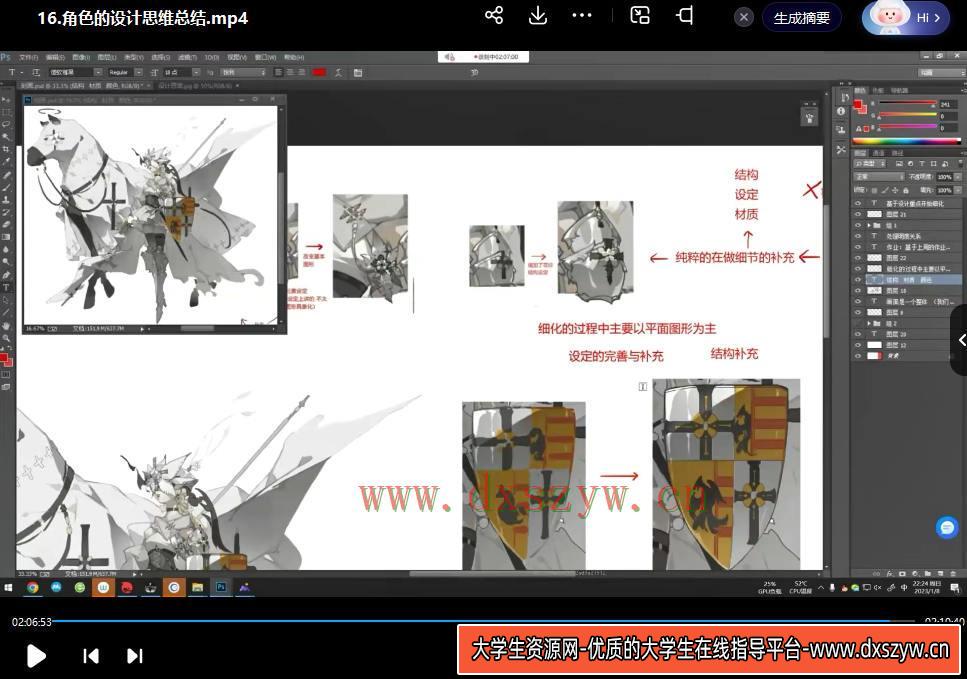Filter layers by pixel layers icon
Image resolution: width=967 pixels, height=679 pixels.
point(899,163)
